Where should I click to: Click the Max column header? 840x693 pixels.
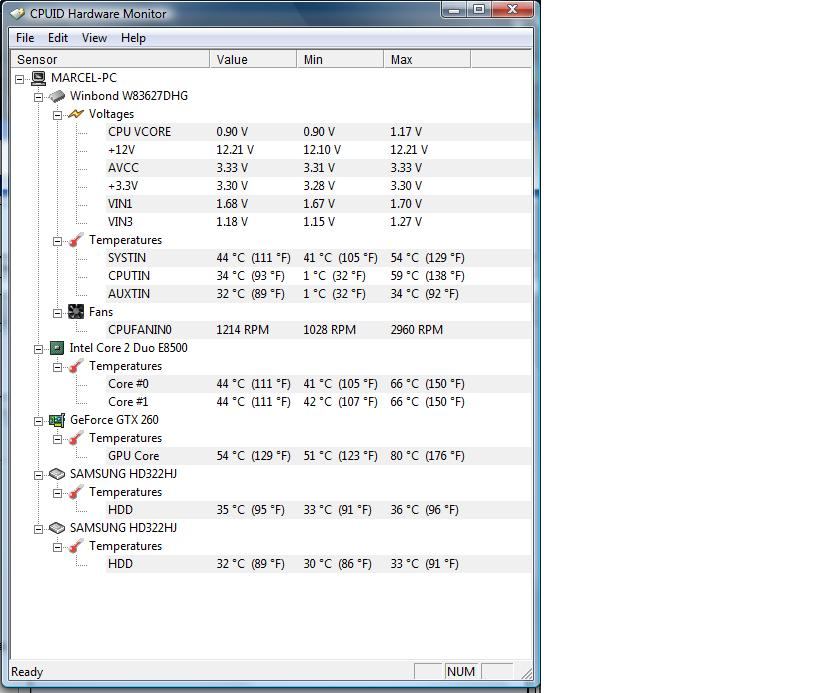(x=427, y=59)
